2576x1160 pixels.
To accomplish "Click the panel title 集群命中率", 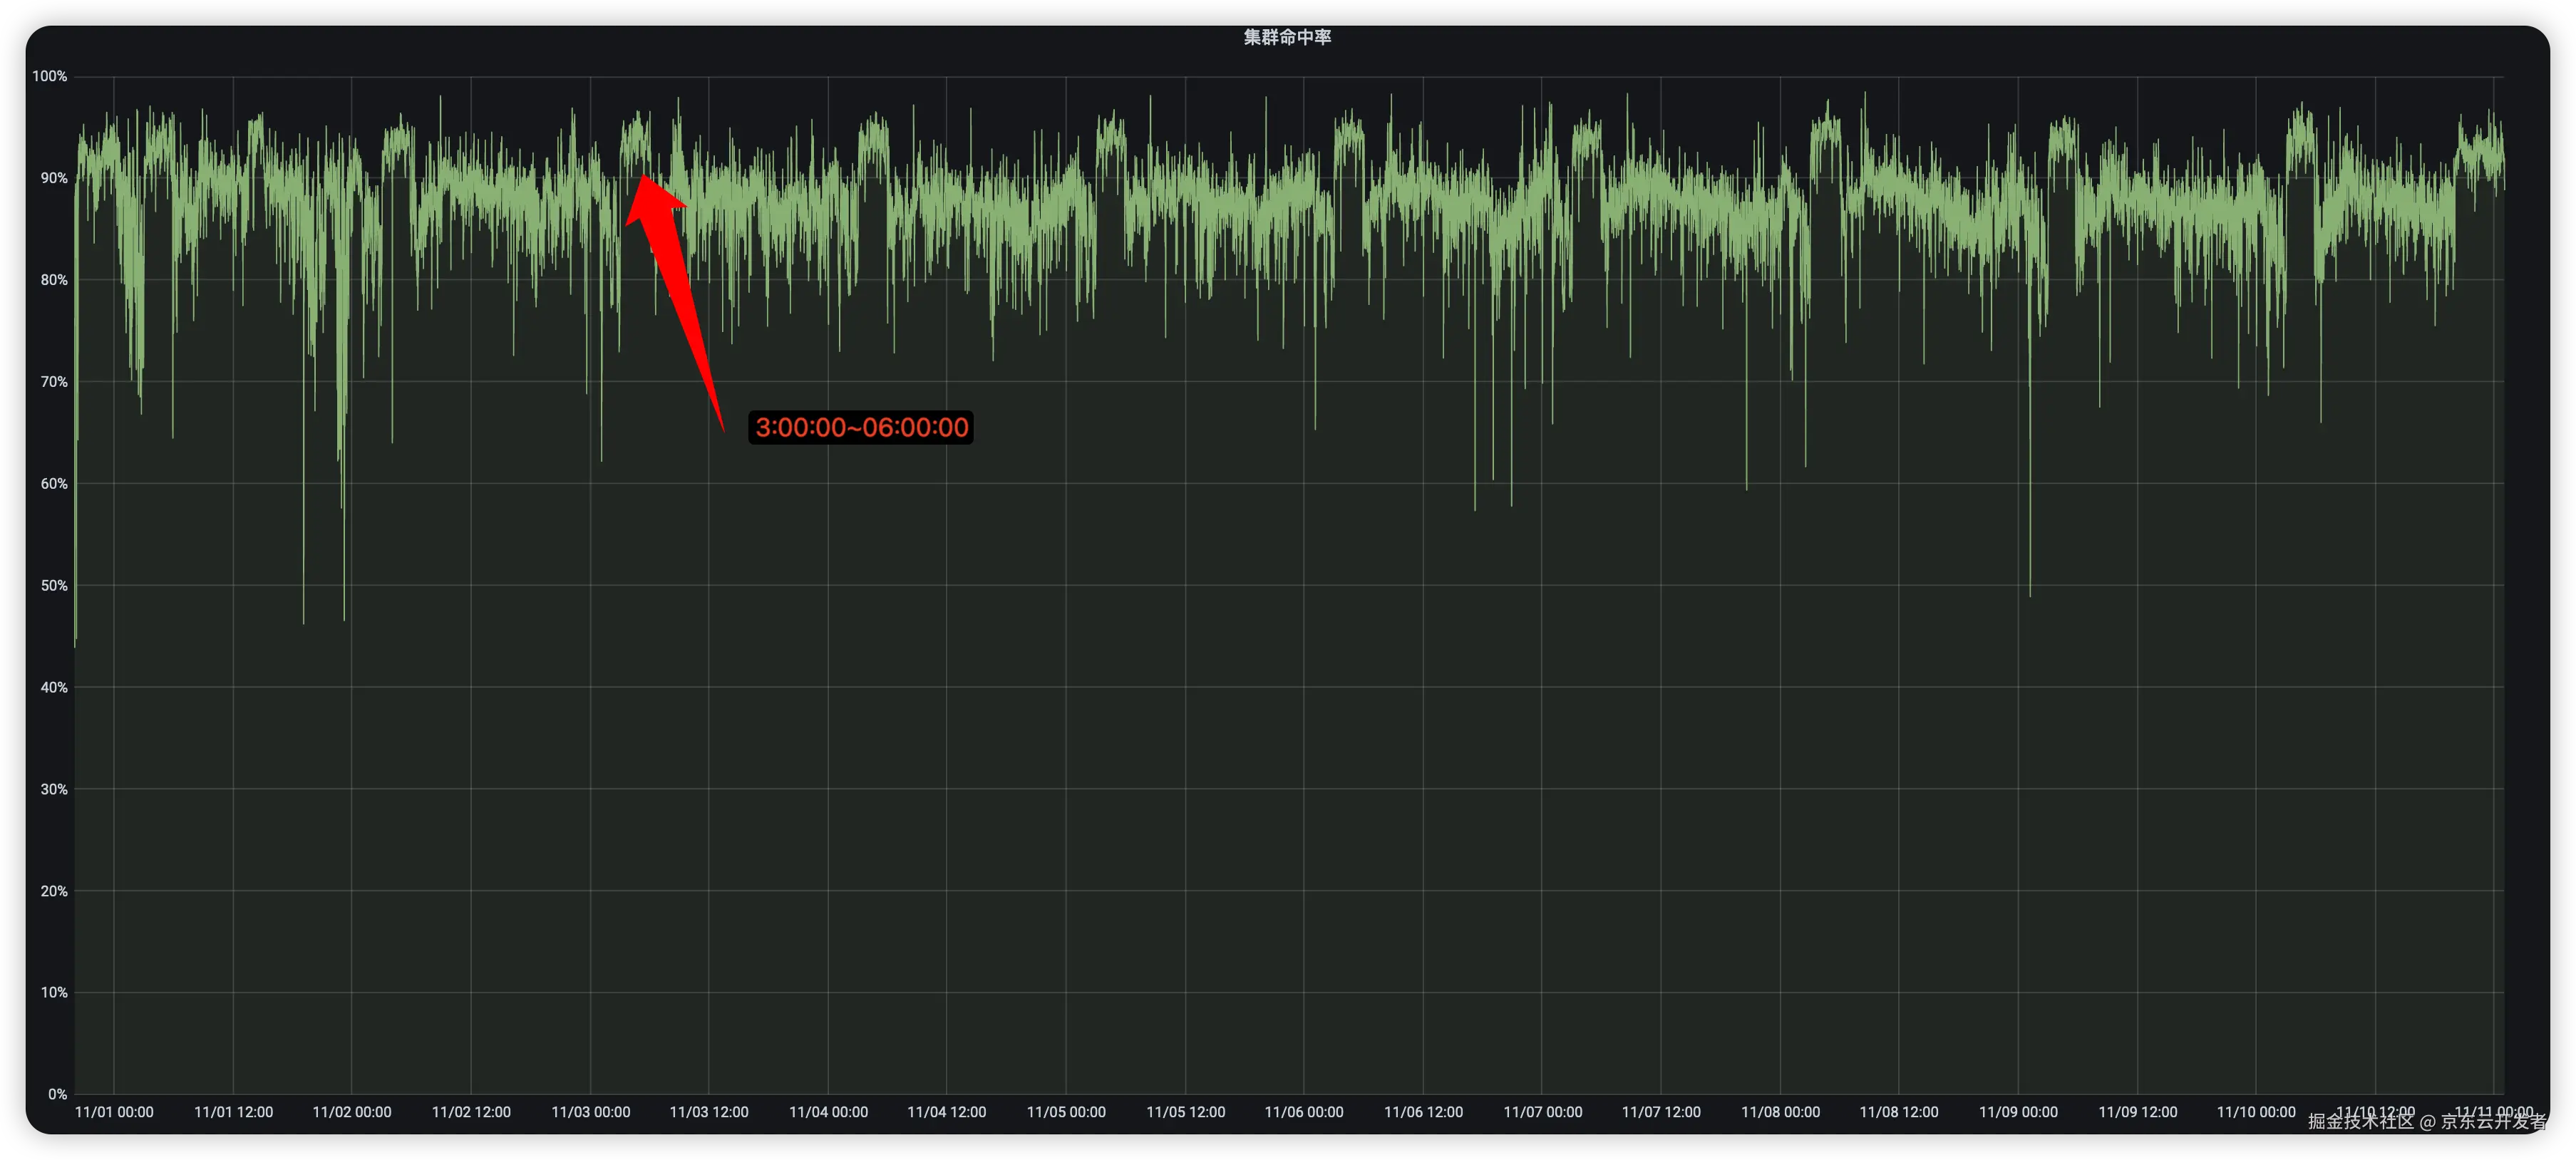I will pyautogui.click(x=1287, y=37).
